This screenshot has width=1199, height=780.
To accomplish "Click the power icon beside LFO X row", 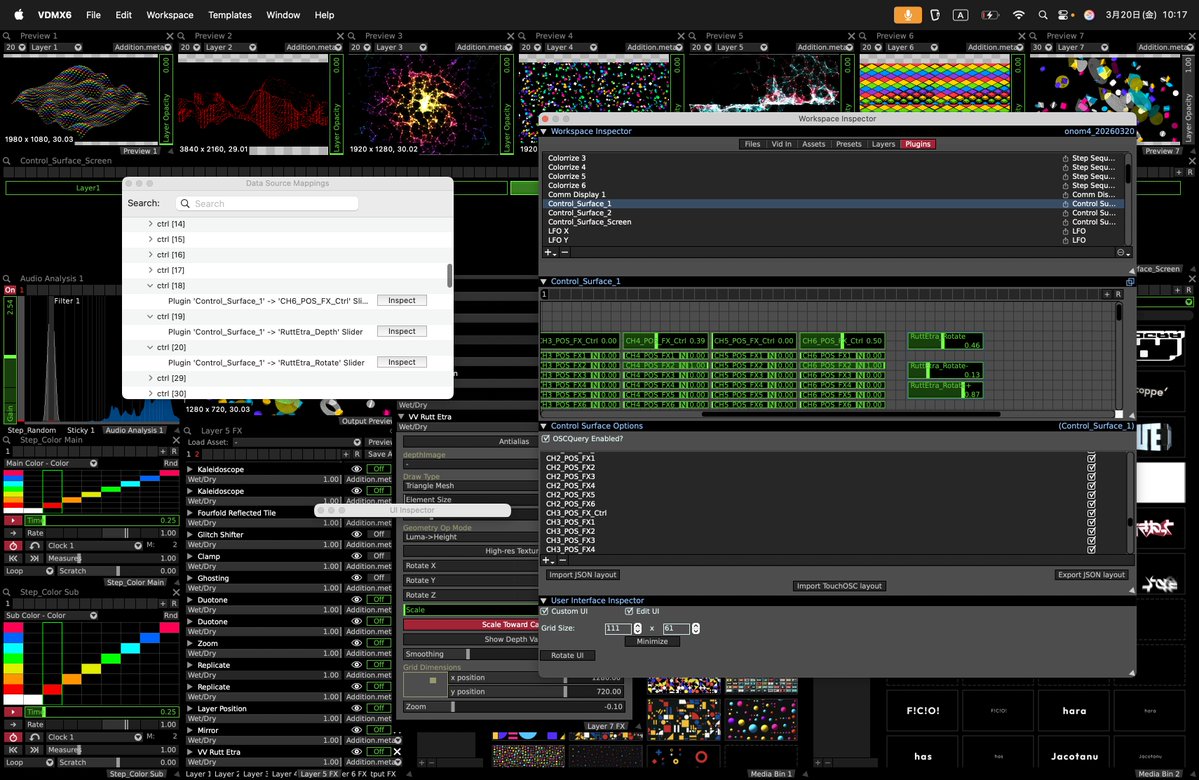I will (1065, 231).
